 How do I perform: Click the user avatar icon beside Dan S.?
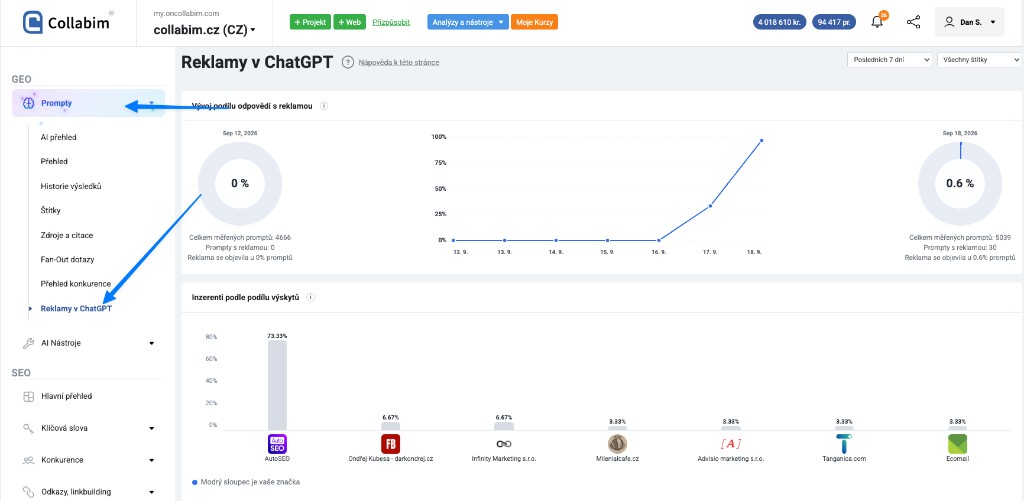coord(950,22)
